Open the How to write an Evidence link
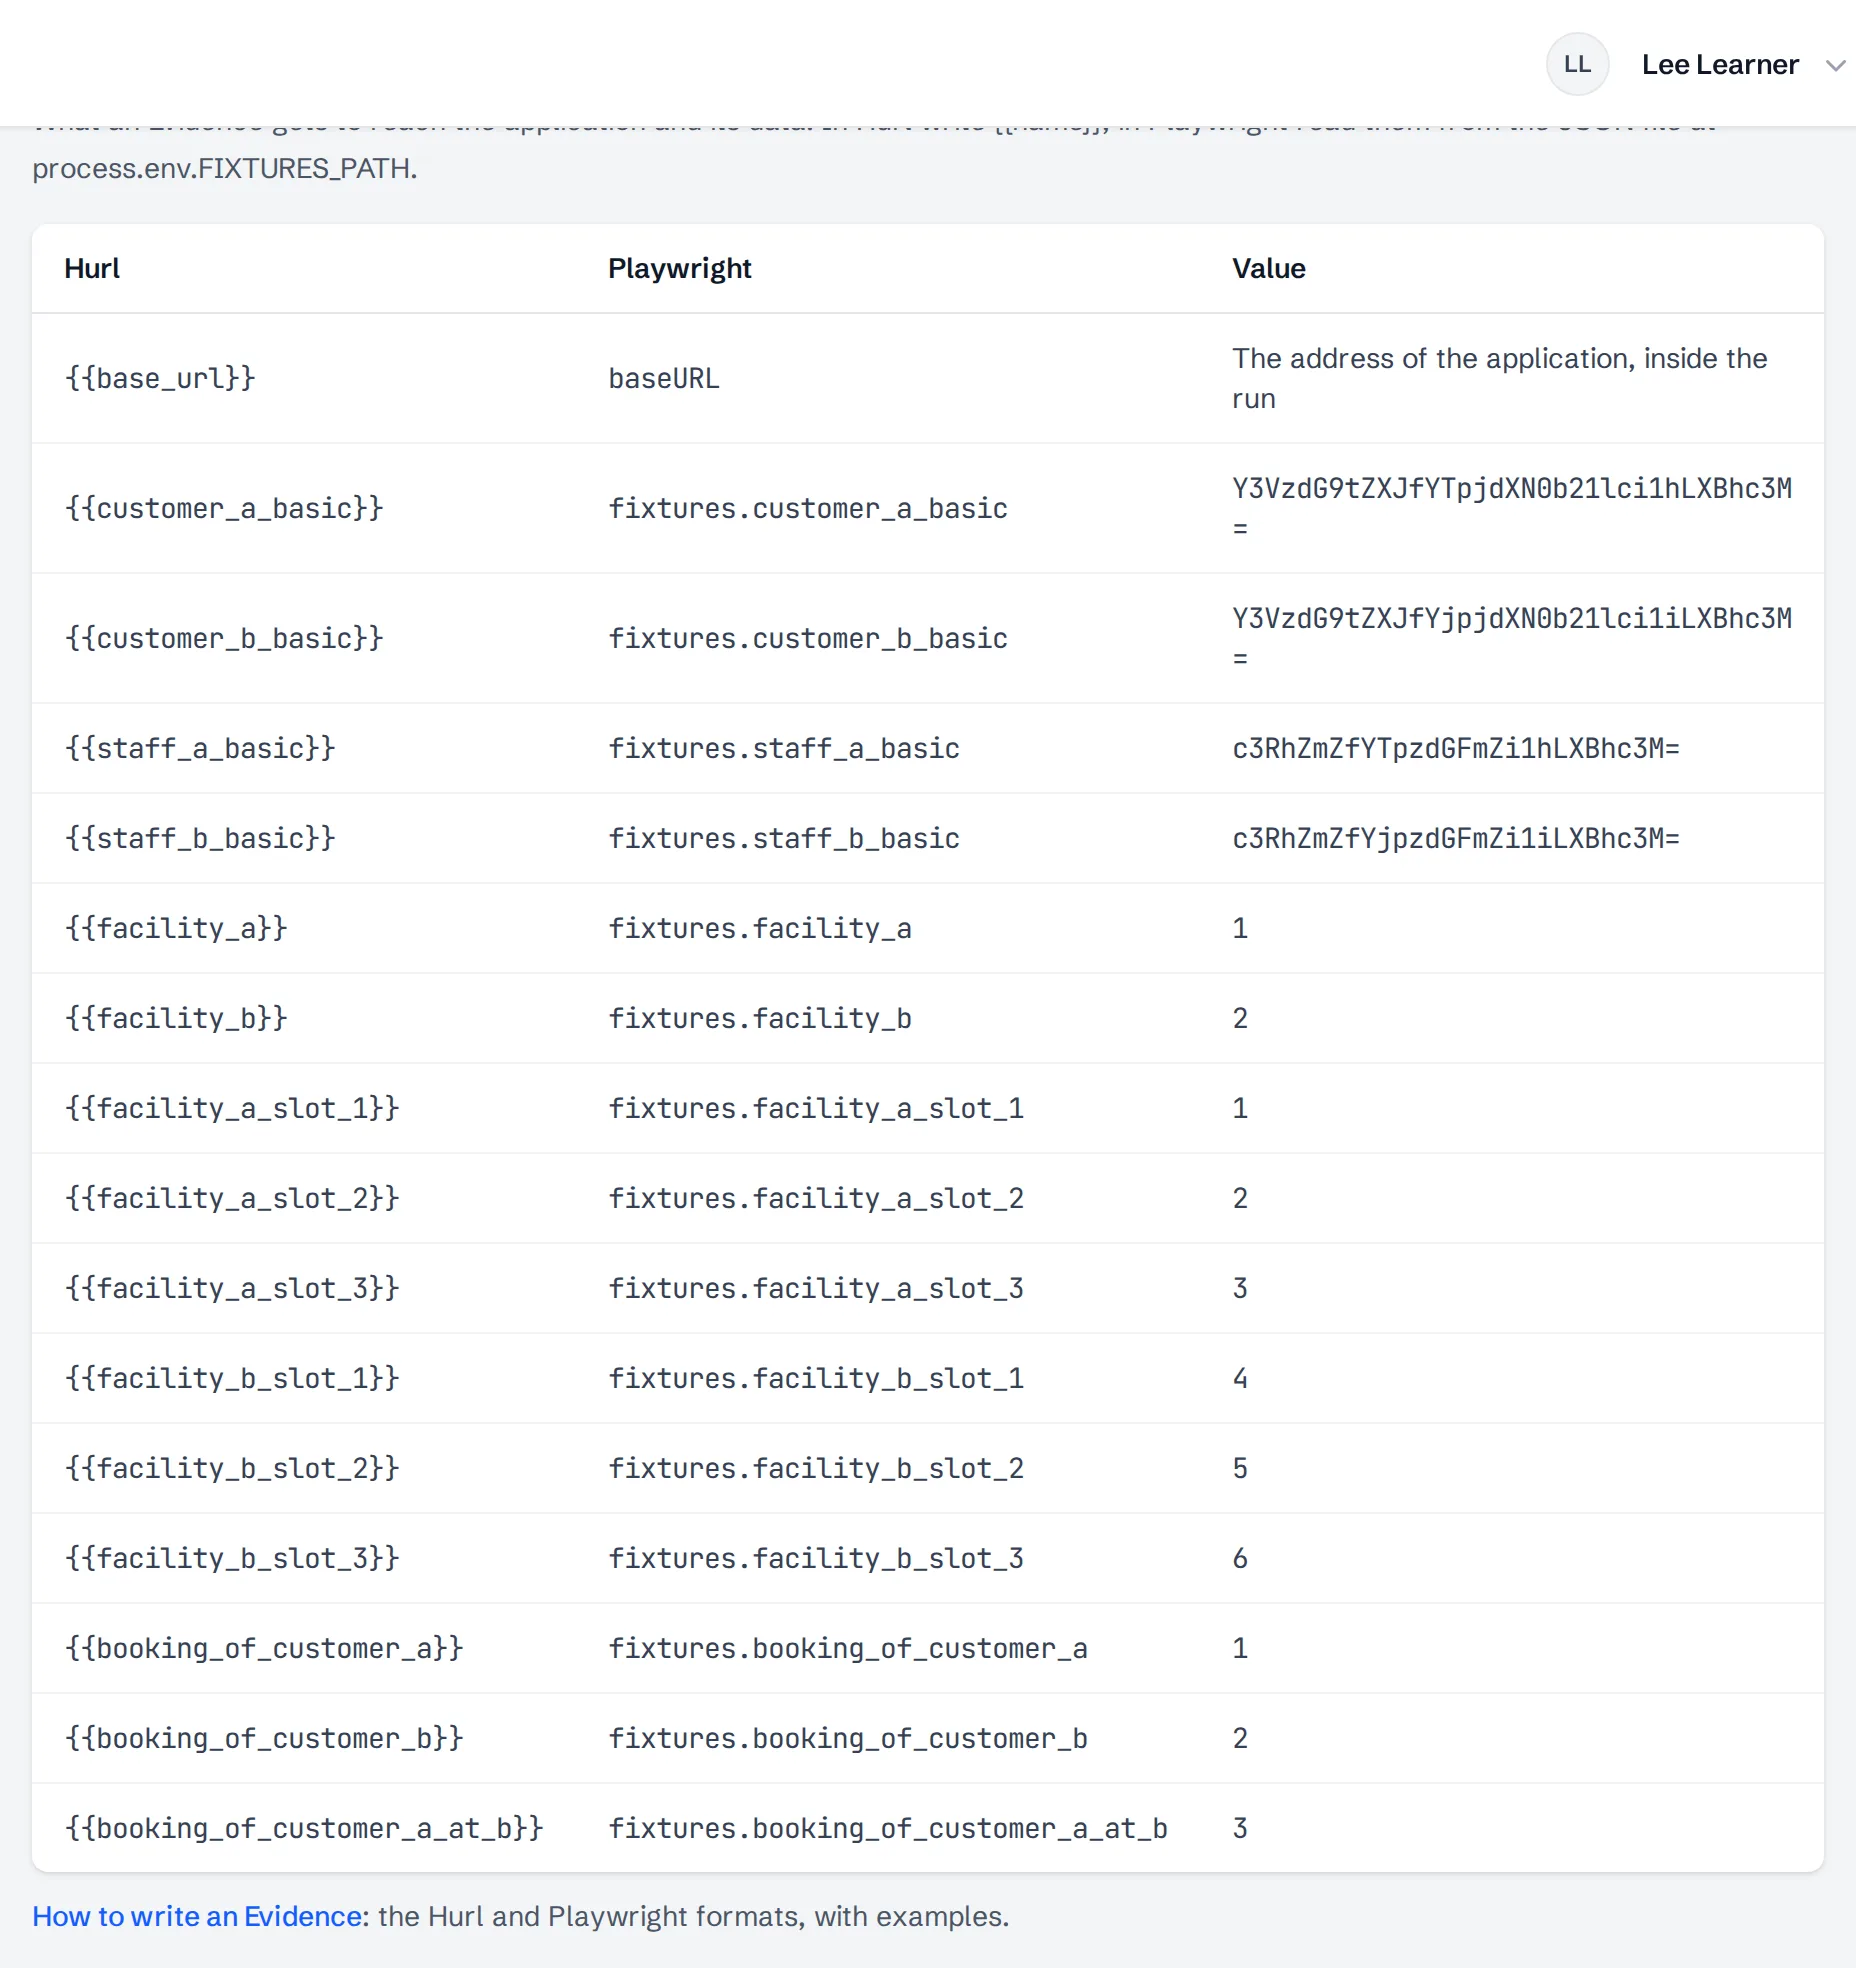 (197, 1916)
